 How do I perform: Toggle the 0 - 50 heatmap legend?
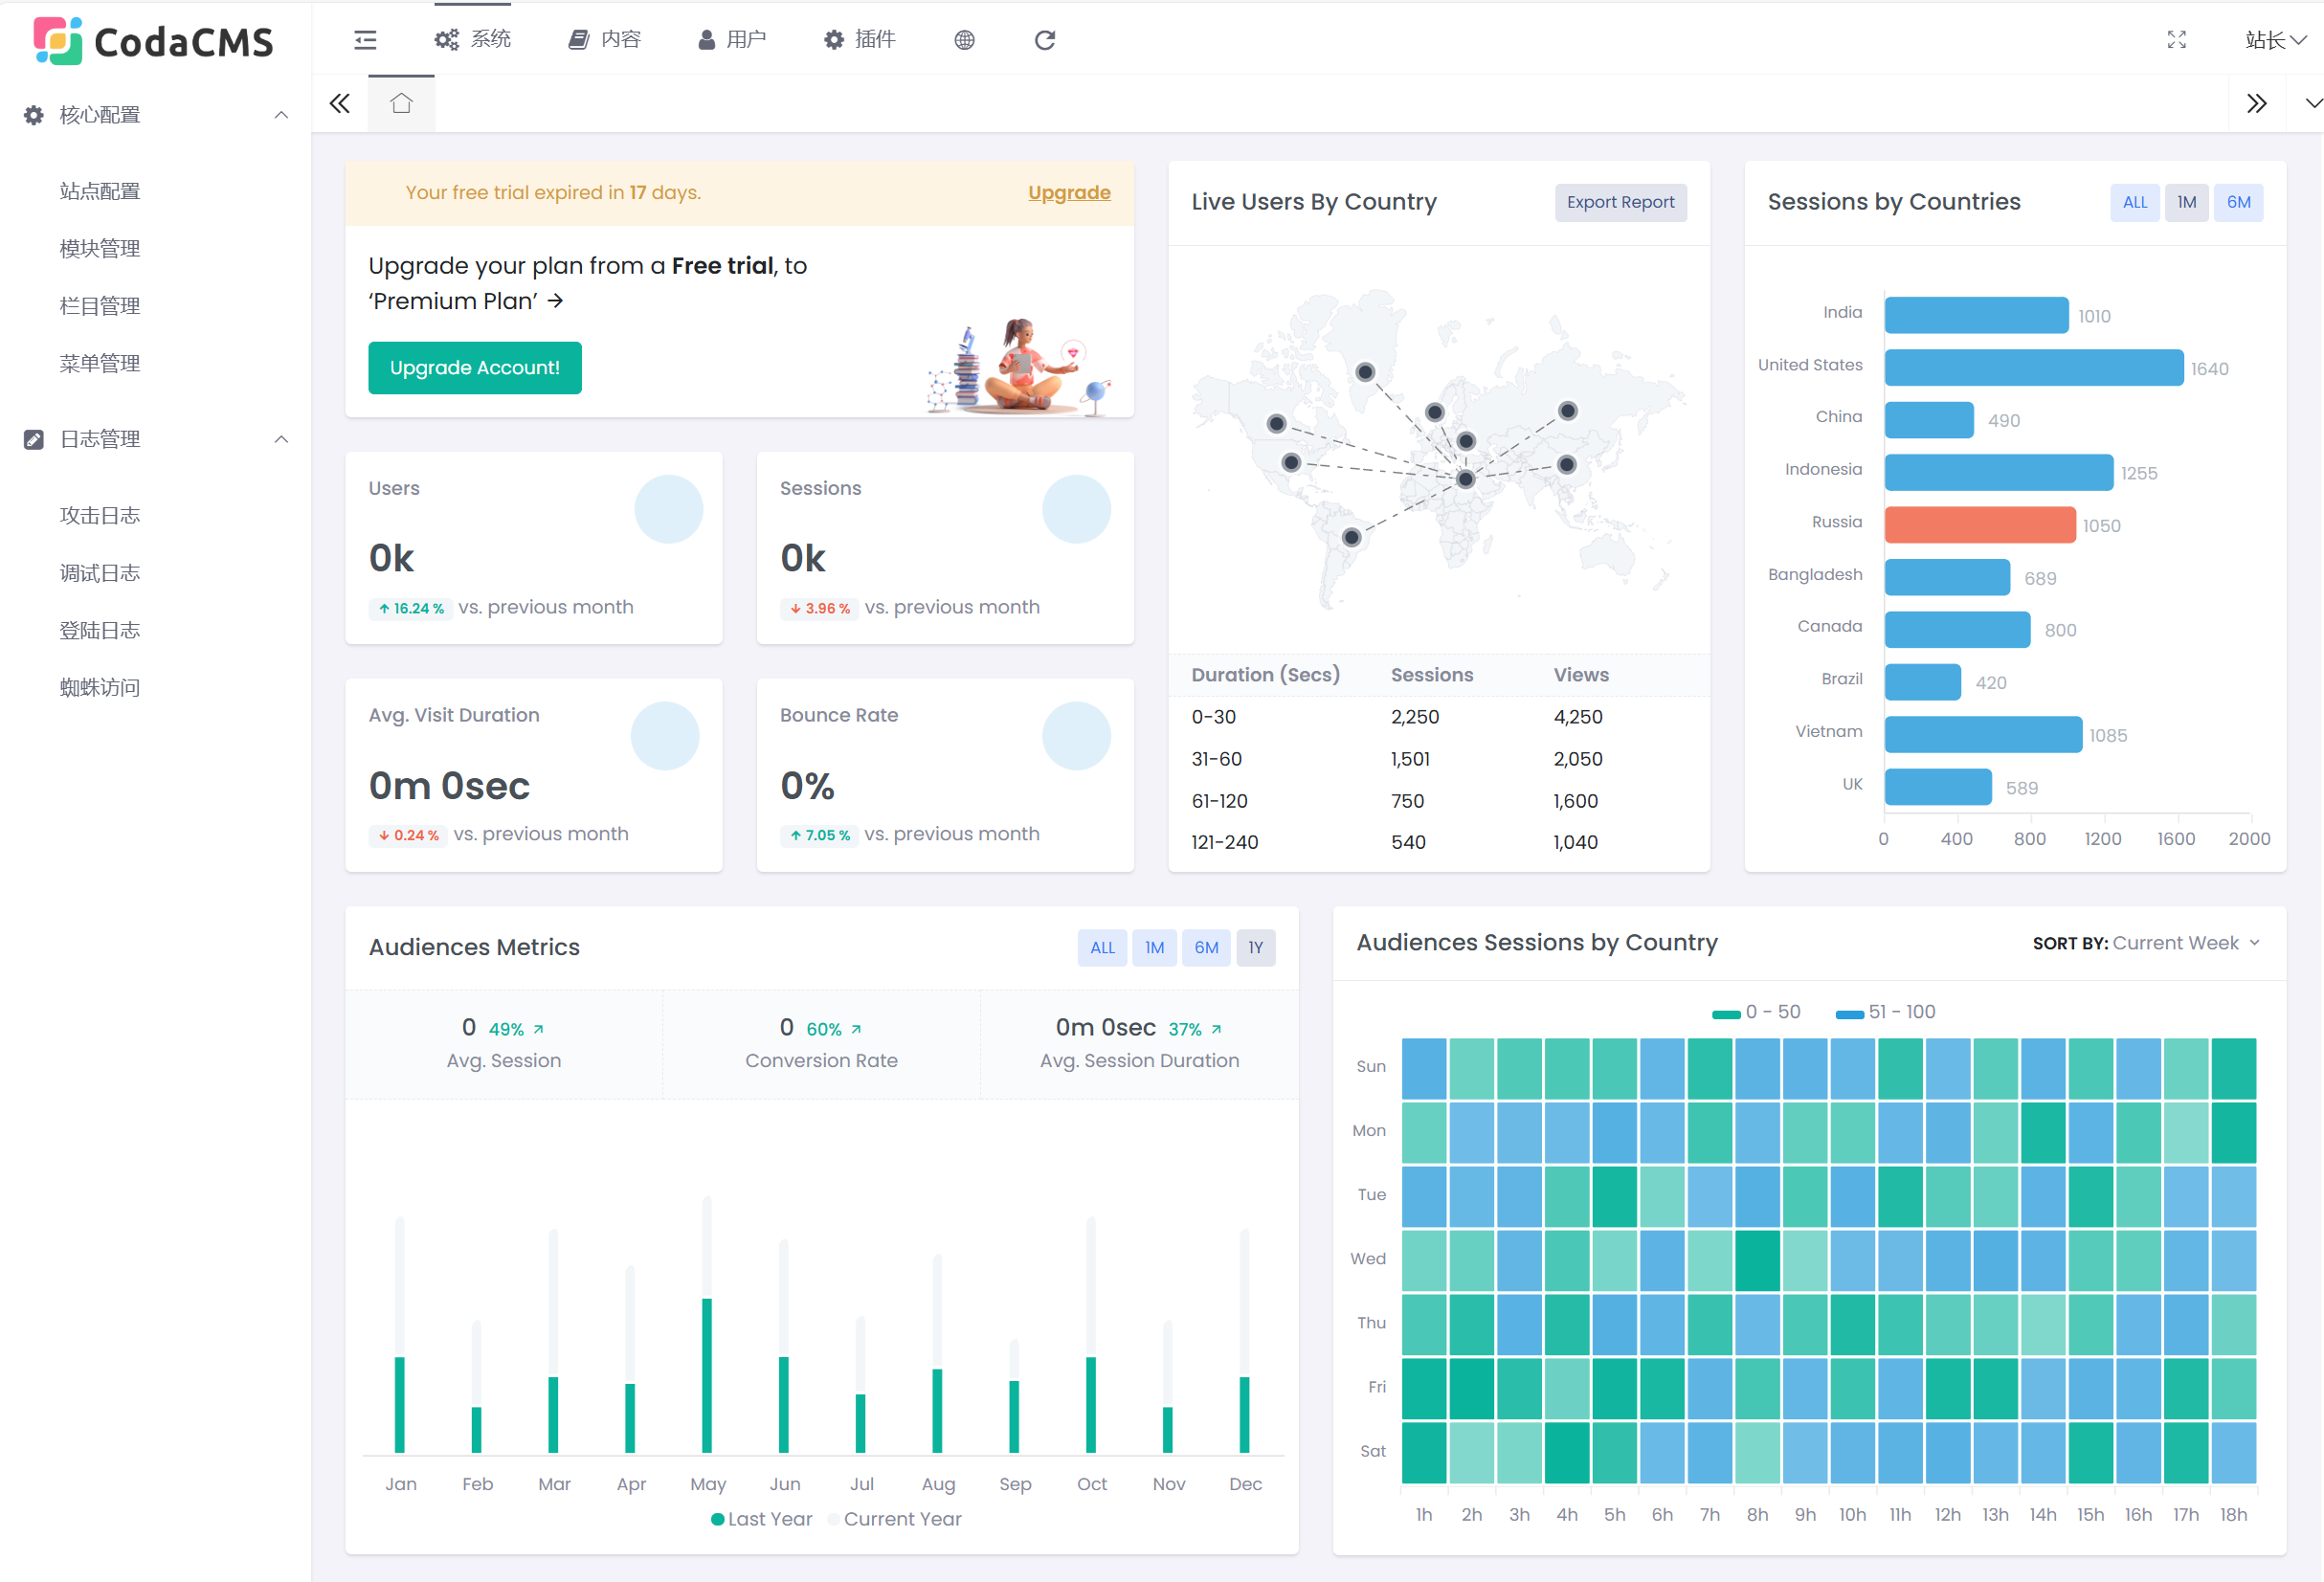[1756, 1012]
